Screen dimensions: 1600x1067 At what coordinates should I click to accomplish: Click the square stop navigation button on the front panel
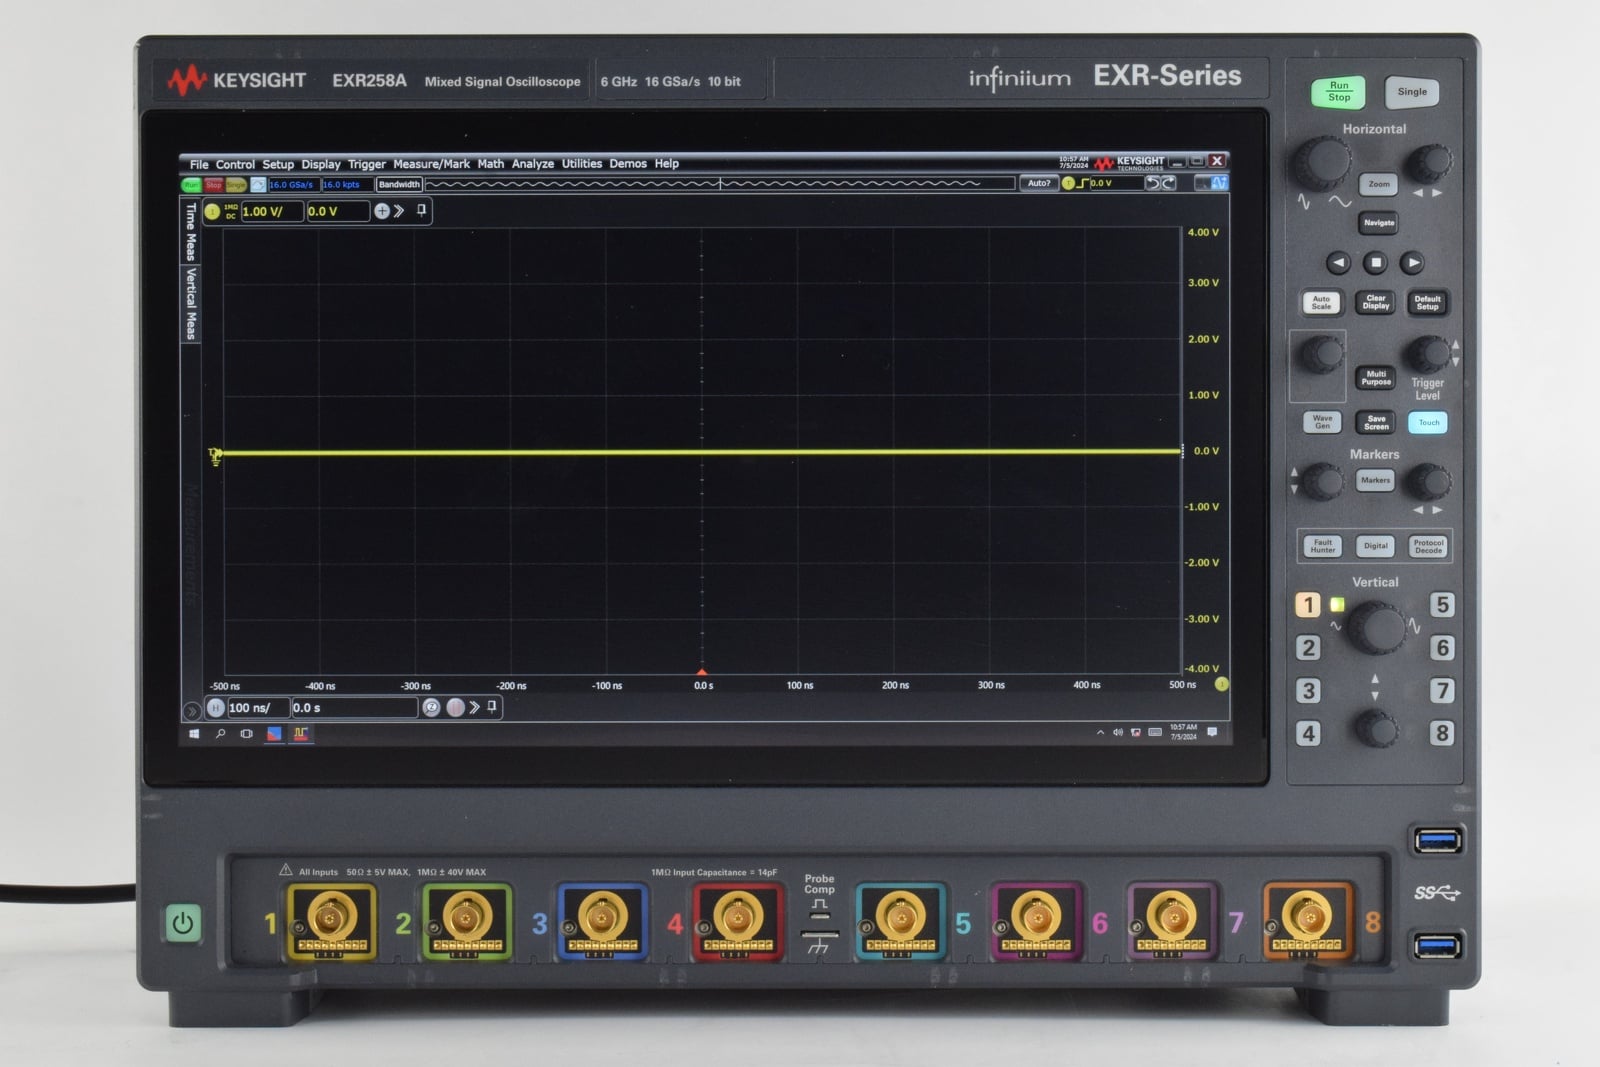[x=1376, y=263]
